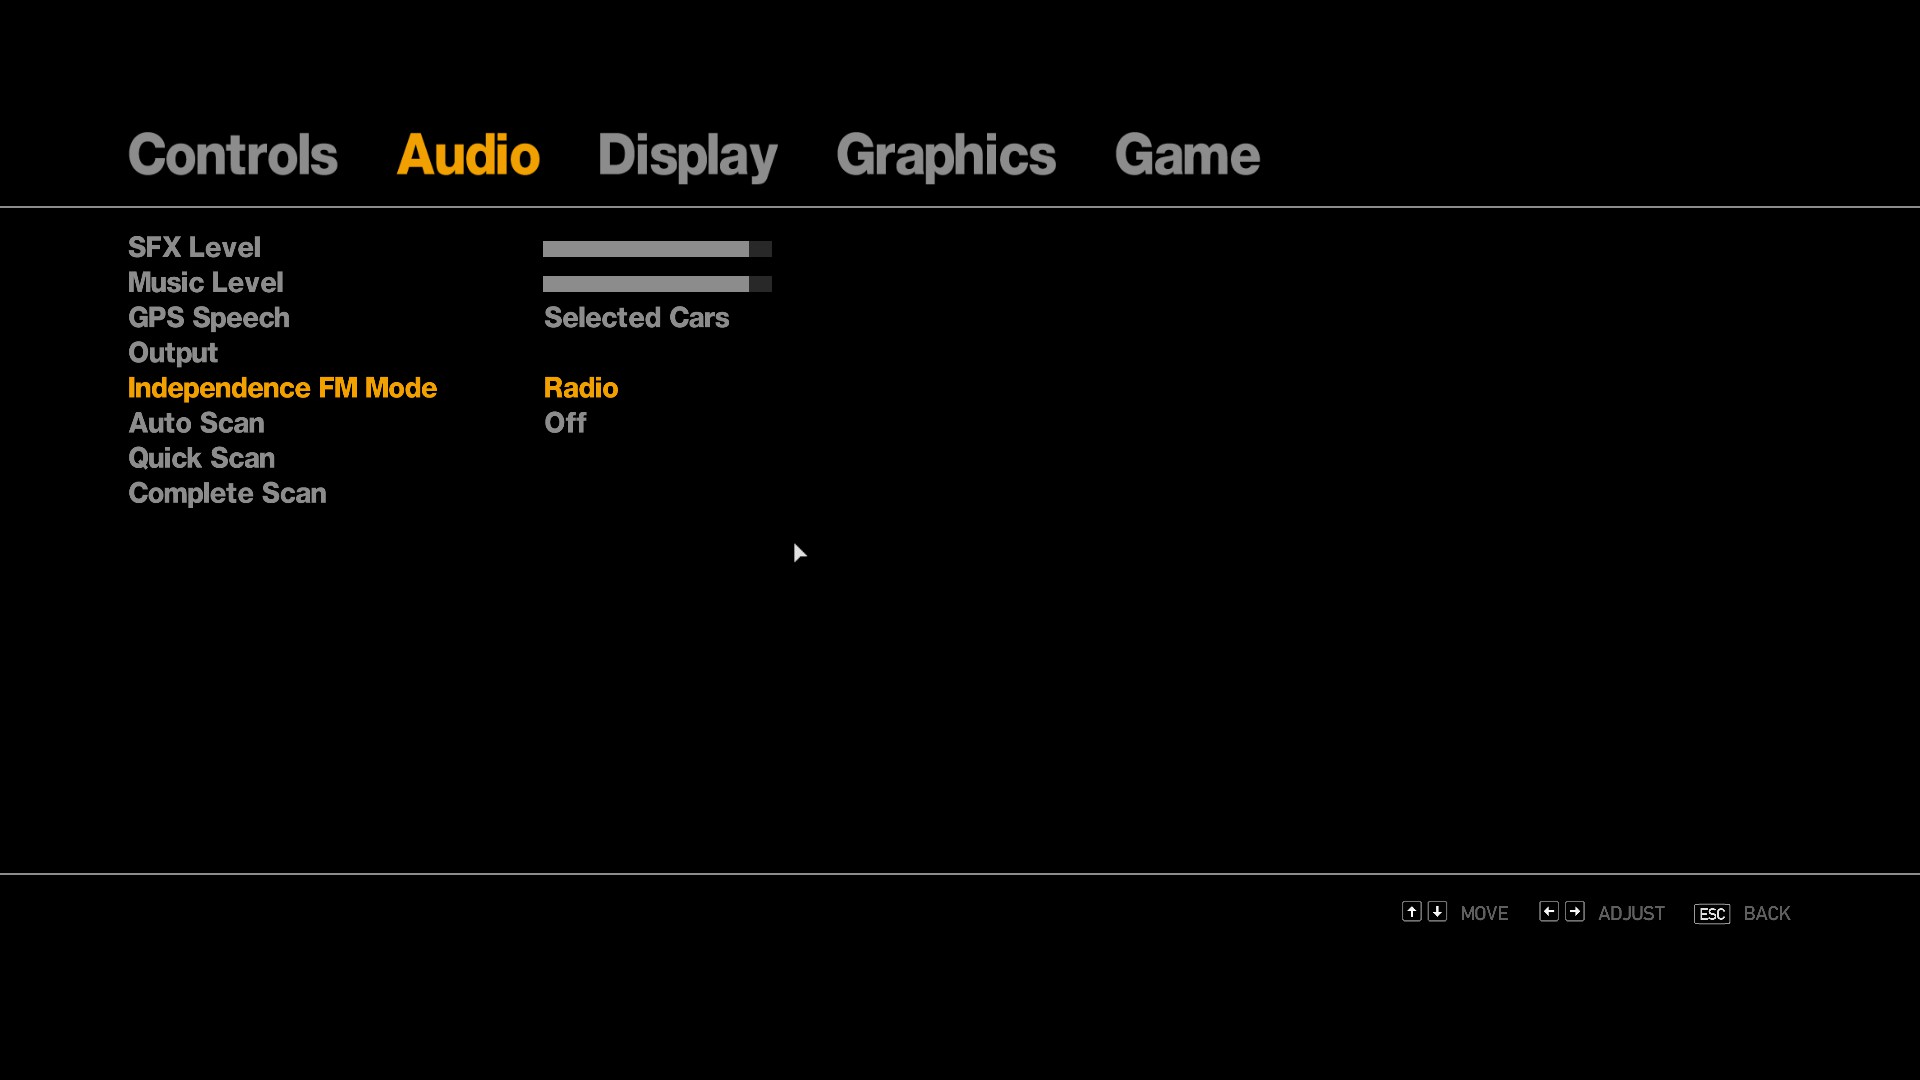Open the Display tab
This screenshot has height=1080, width=1920.
(x=687, y=155)
